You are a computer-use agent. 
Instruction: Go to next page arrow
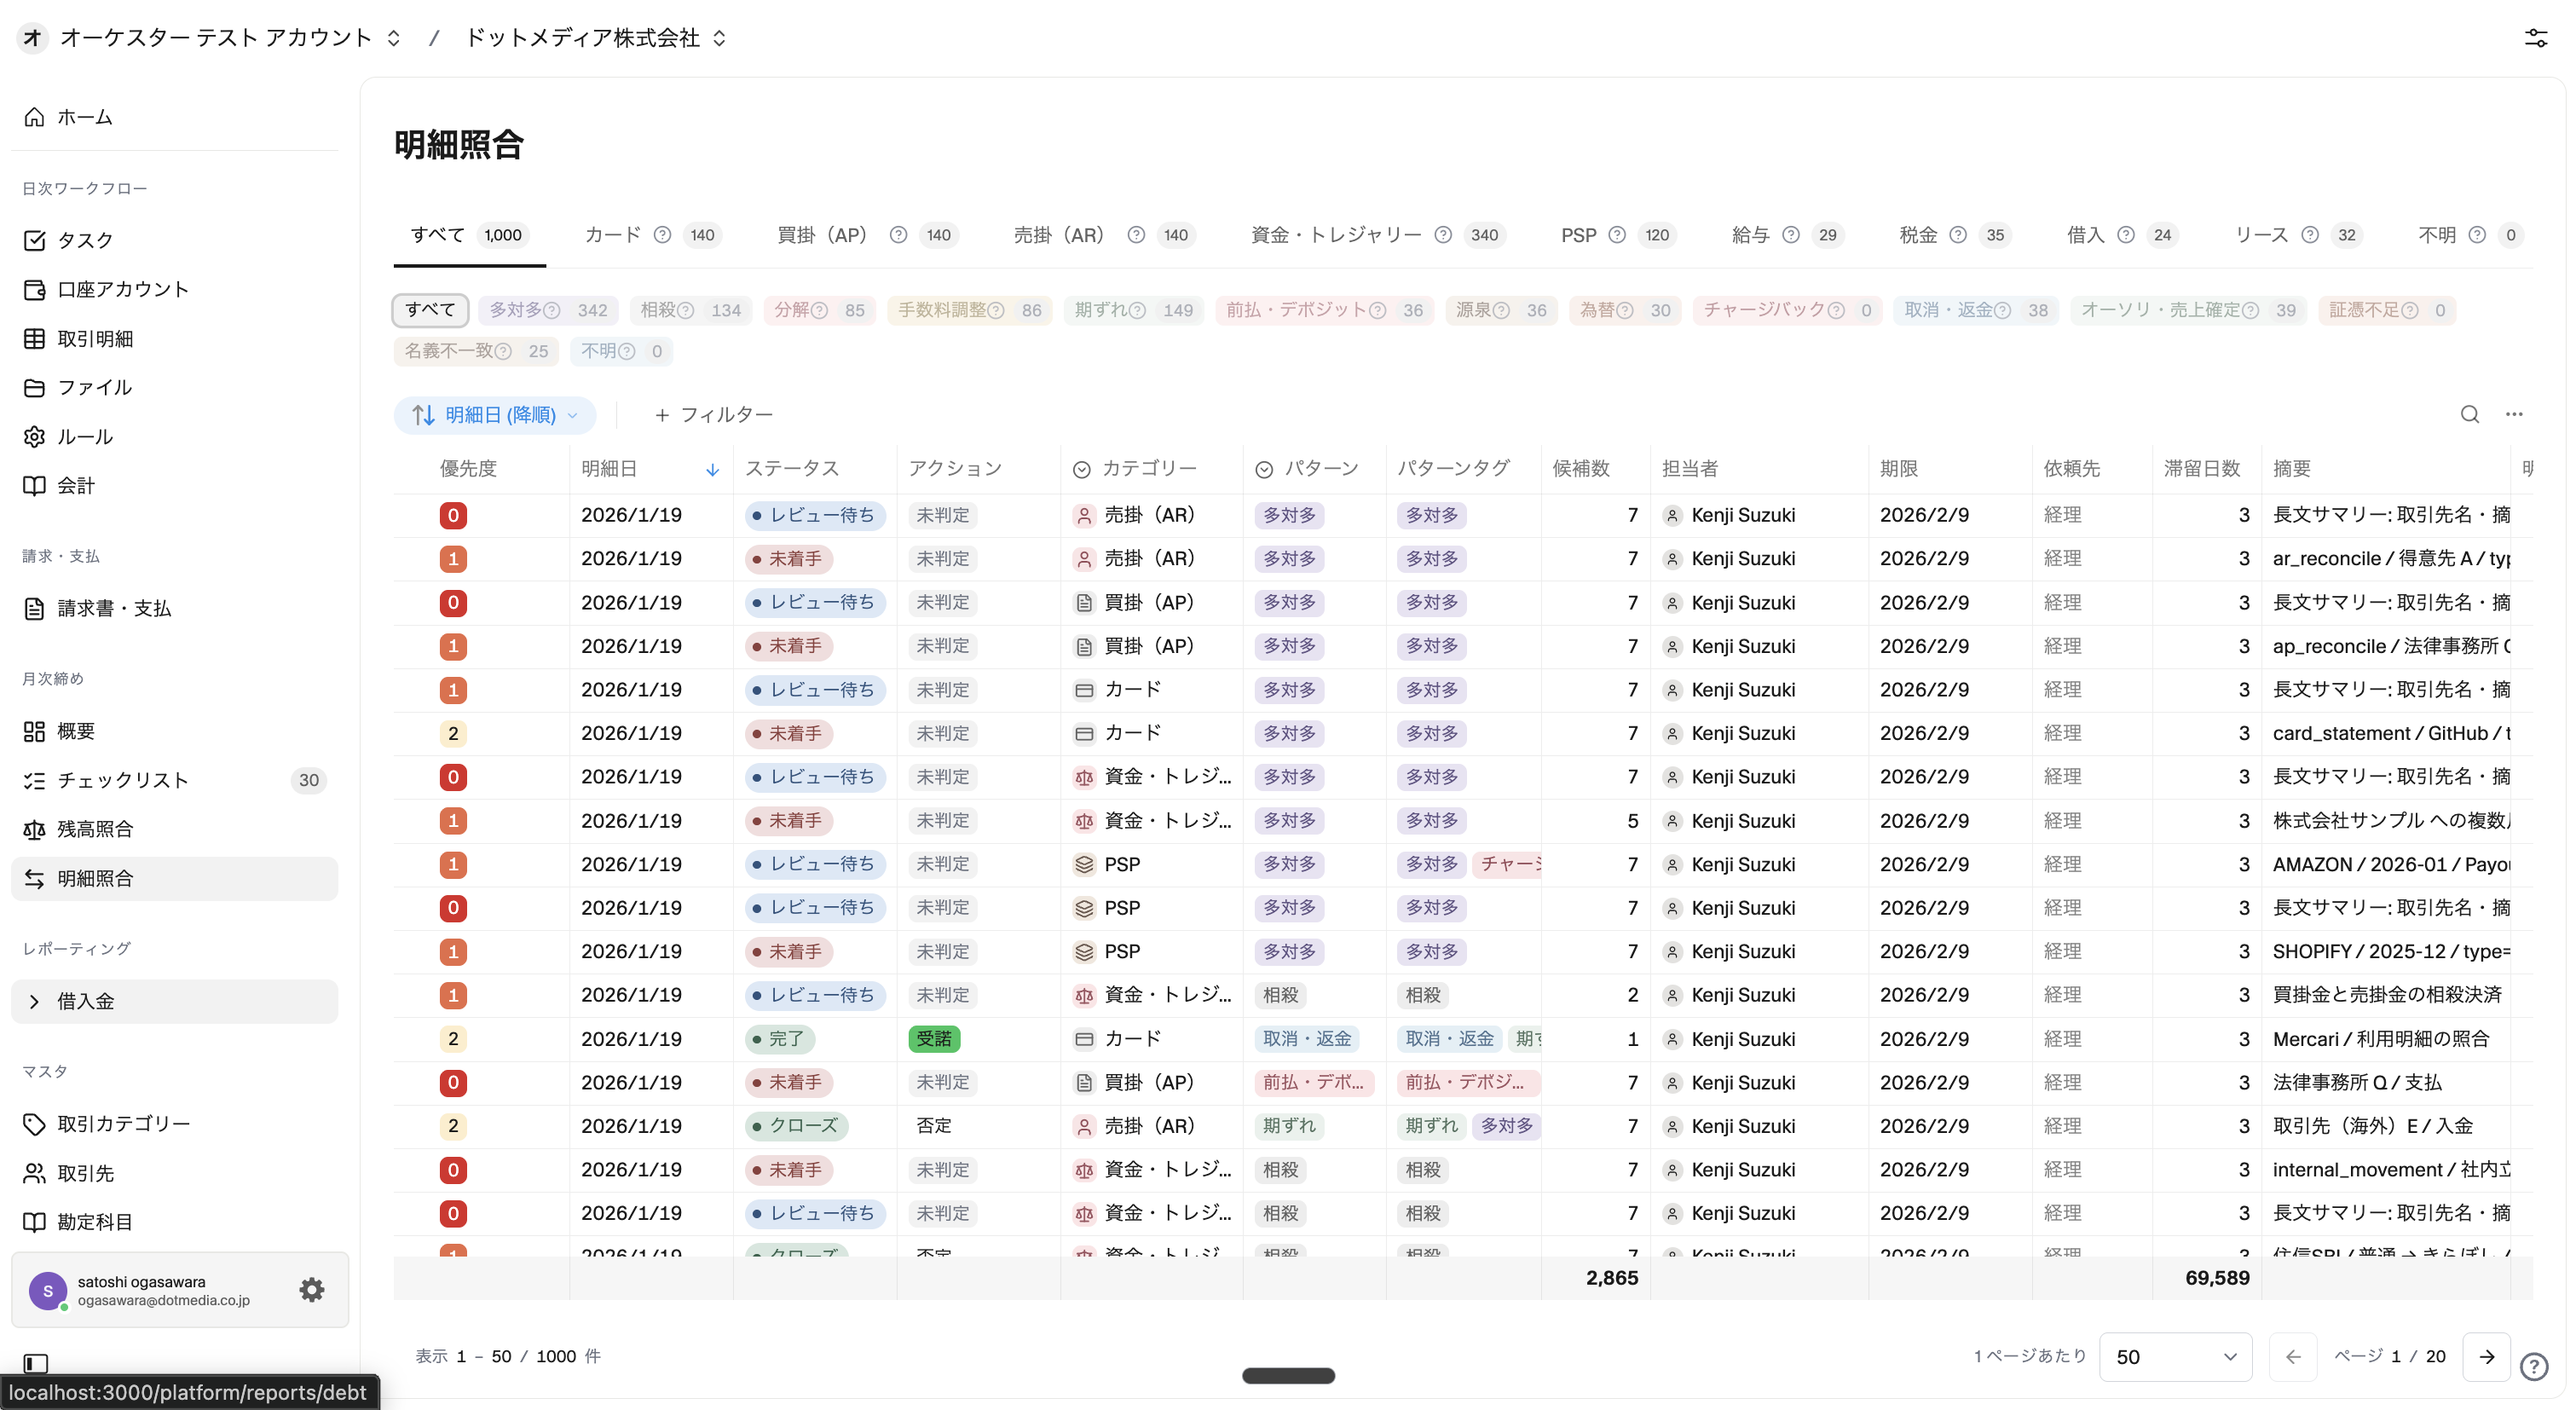tap(2486, 1357)
